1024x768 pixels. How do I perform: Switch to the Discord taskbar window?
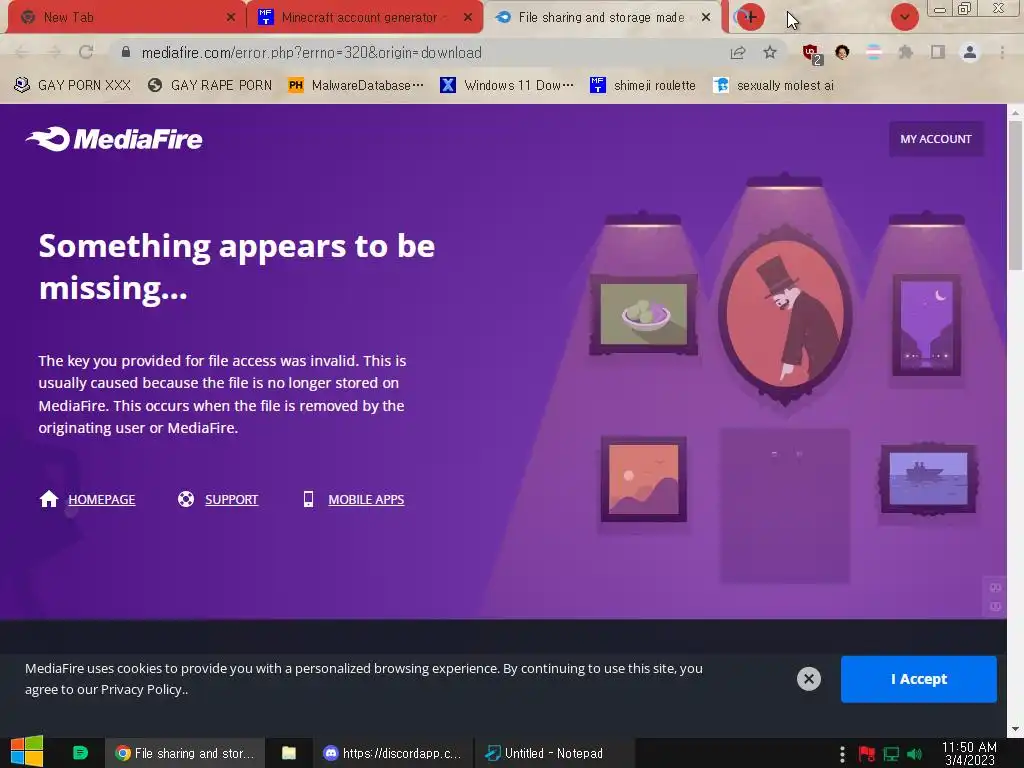click(392, 753)
